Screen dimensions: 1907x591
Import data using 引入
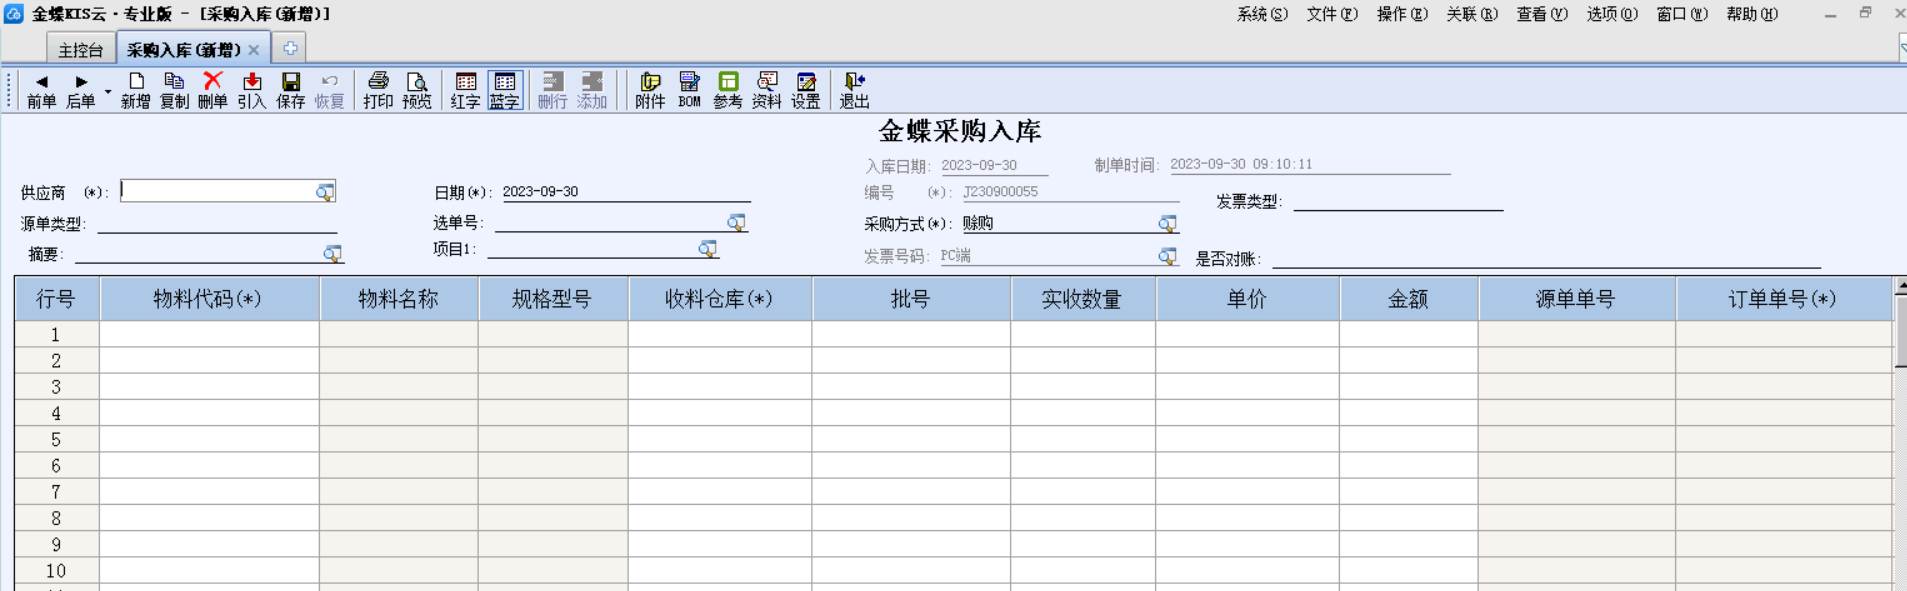point(252,90)
